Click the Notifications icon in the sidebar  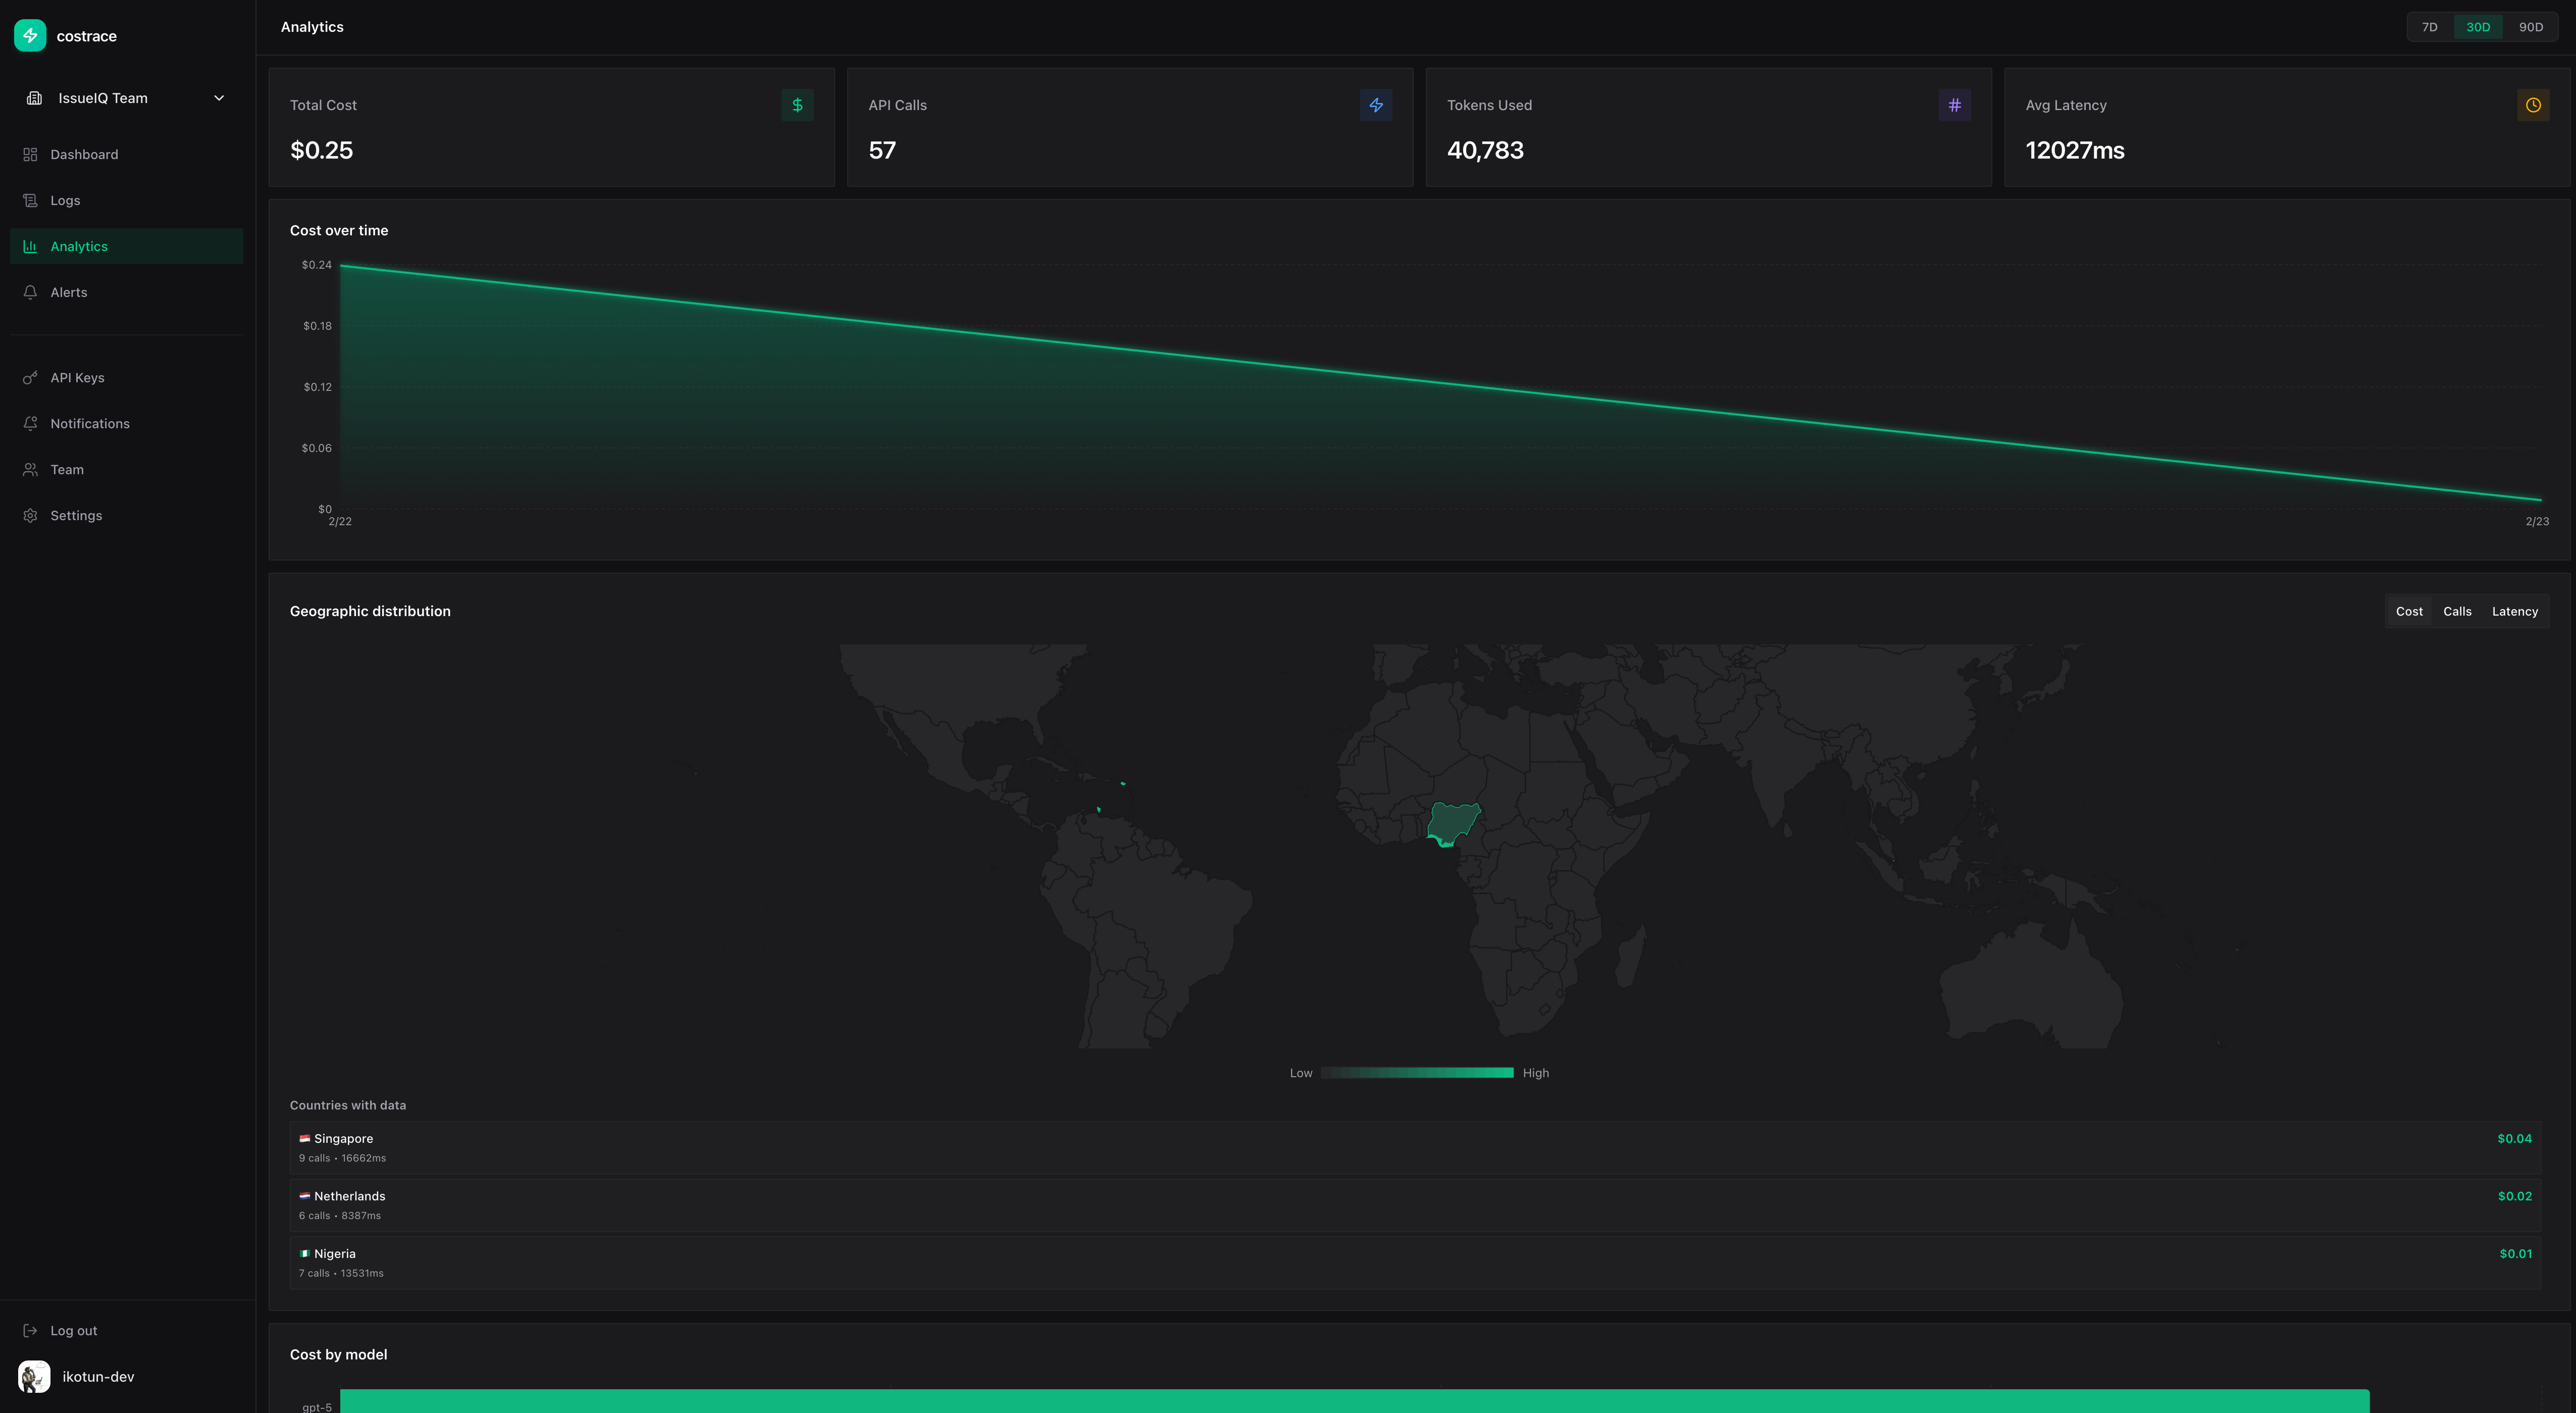coord(30,423)
